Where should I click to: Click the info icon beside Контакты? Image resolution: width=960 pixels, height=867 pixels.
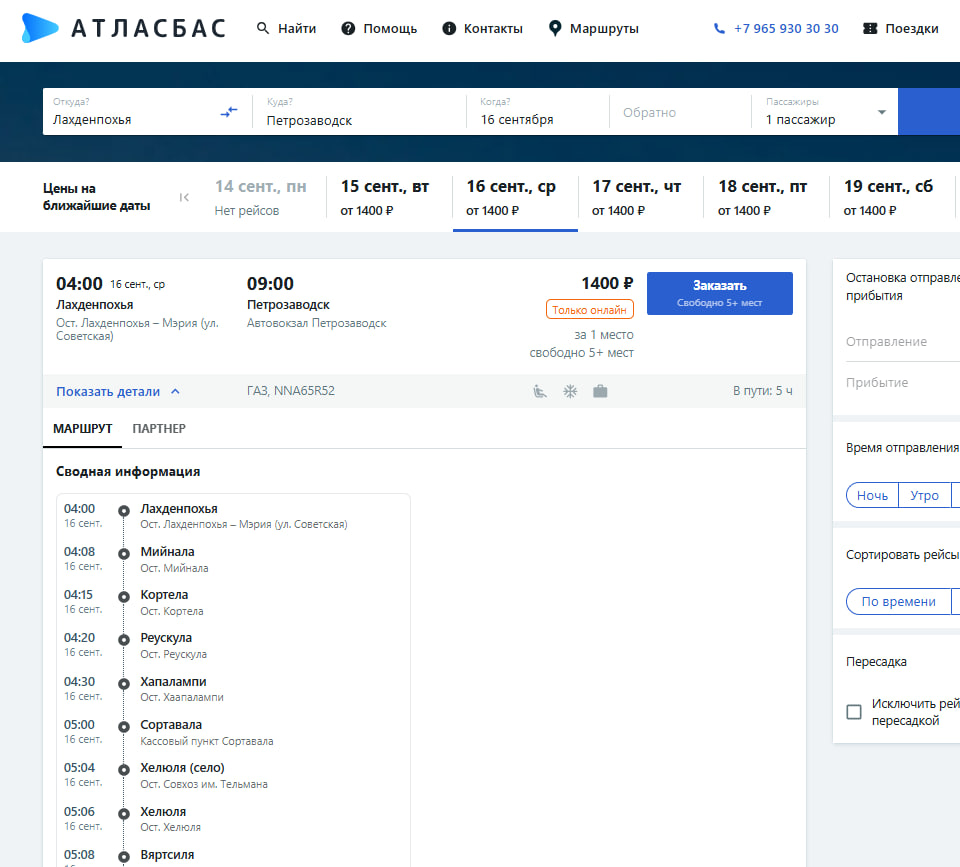coord(449,29)
